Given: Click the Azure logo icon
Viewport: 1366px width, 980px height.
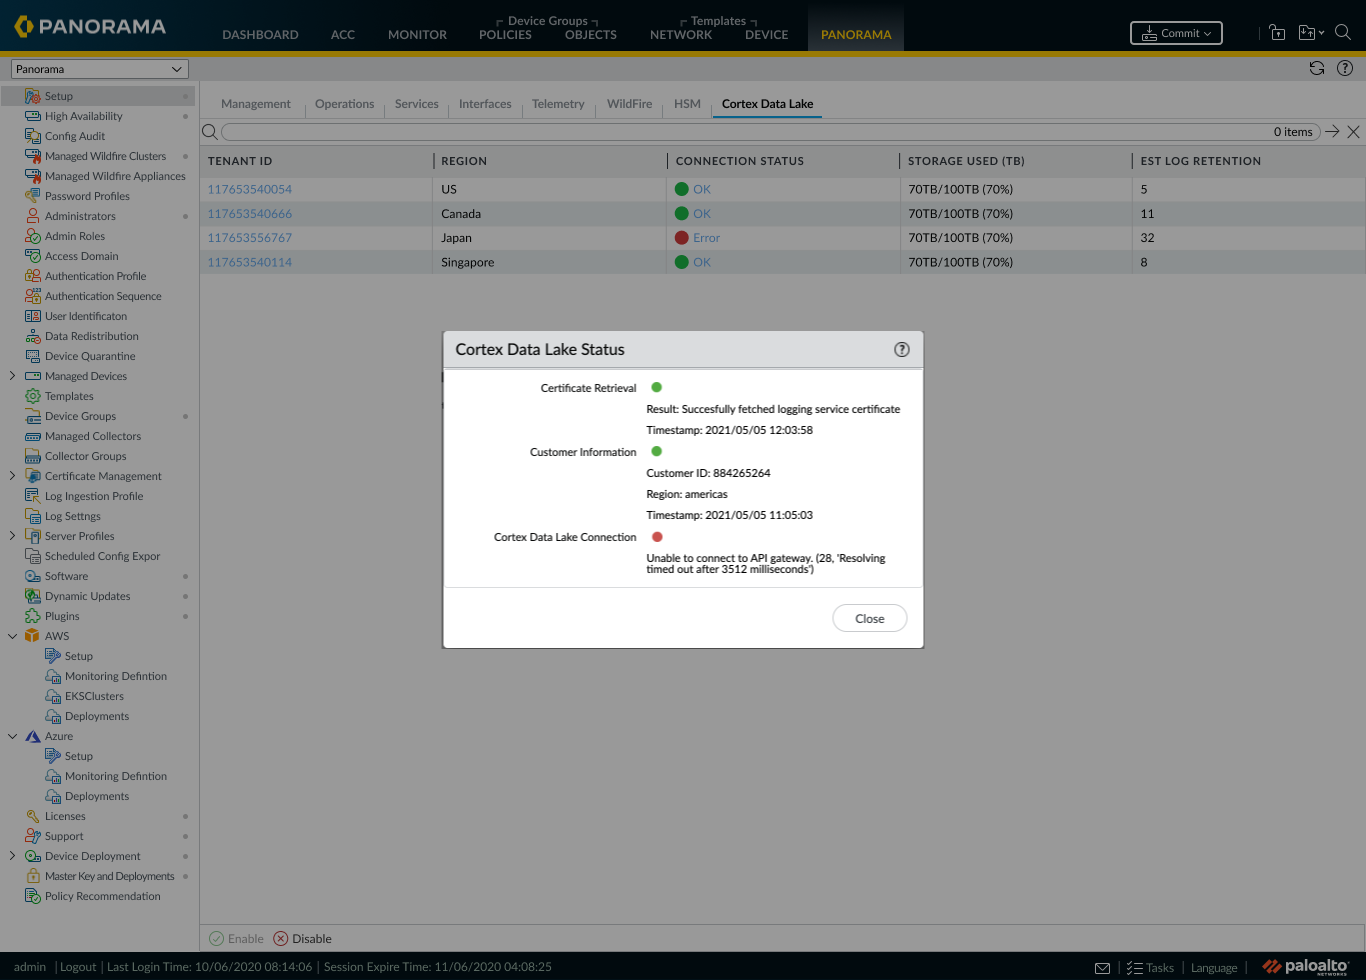Looking at the screenshot, I should click(33, 736).
